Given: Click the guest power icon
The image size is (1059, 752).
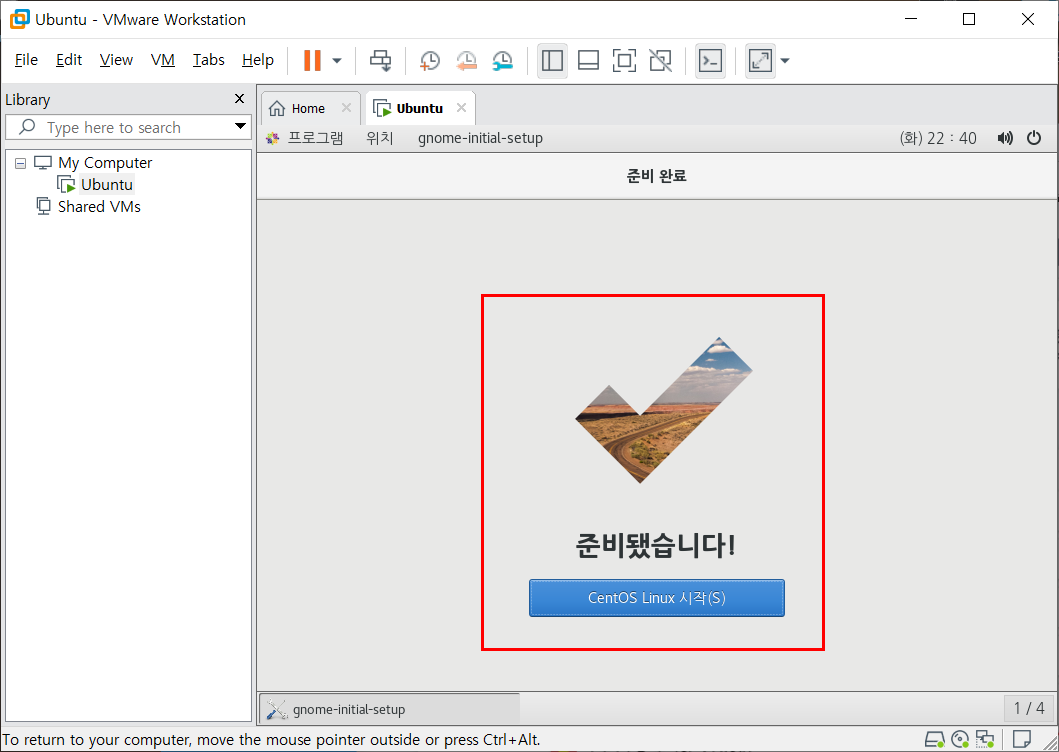Looking at the screenshot, I should pyautogui.click(x=1034, y=139).
